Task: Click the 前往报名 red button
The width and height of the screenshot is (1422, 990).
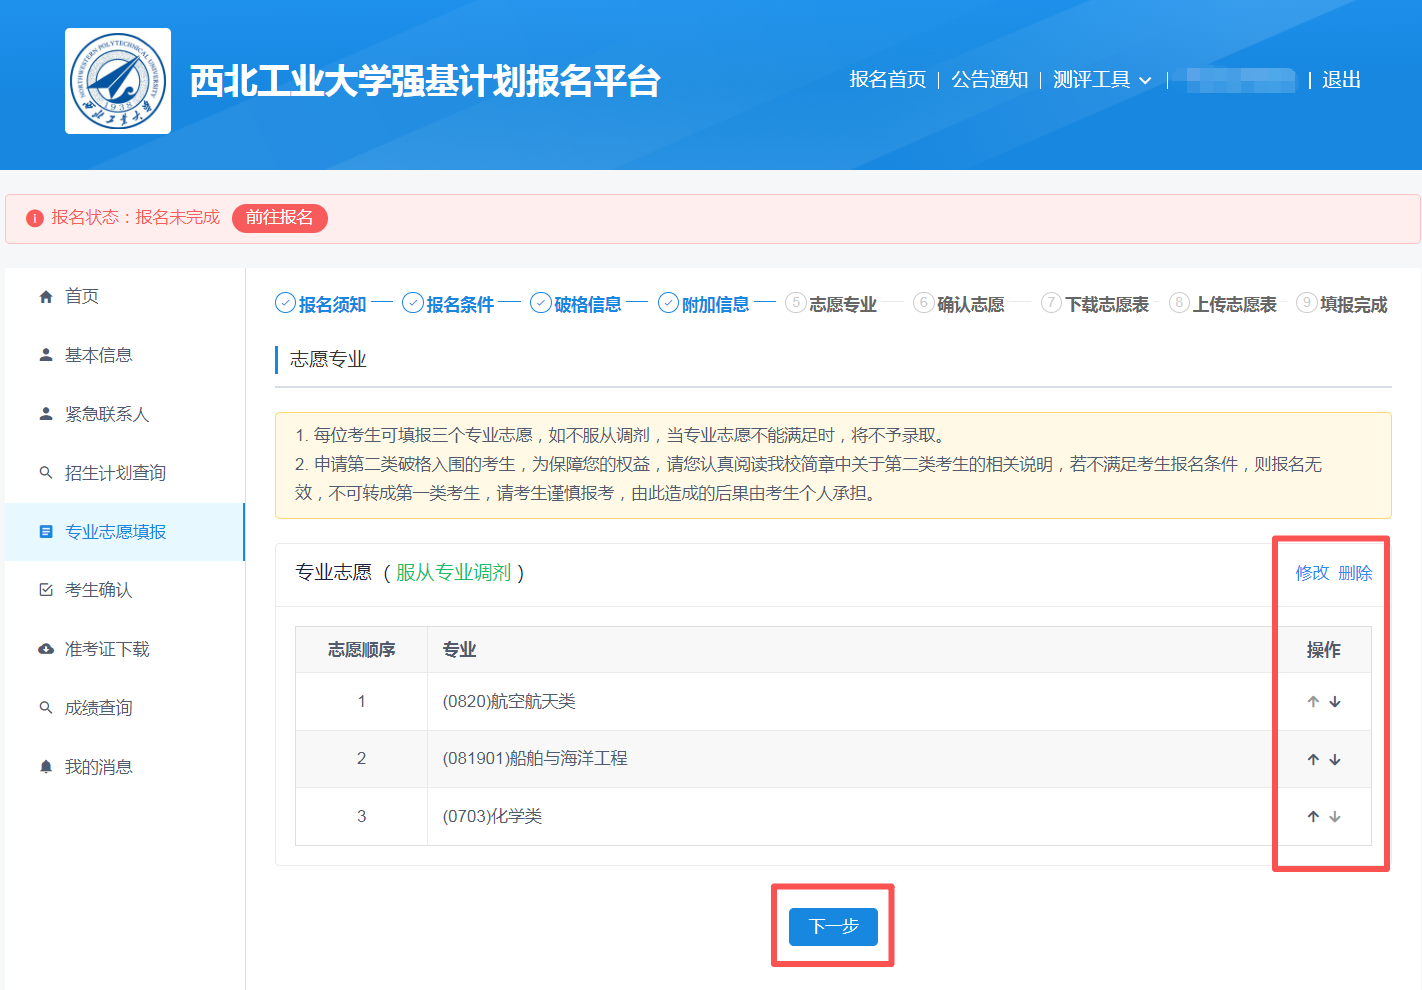Action: point(280,218)
